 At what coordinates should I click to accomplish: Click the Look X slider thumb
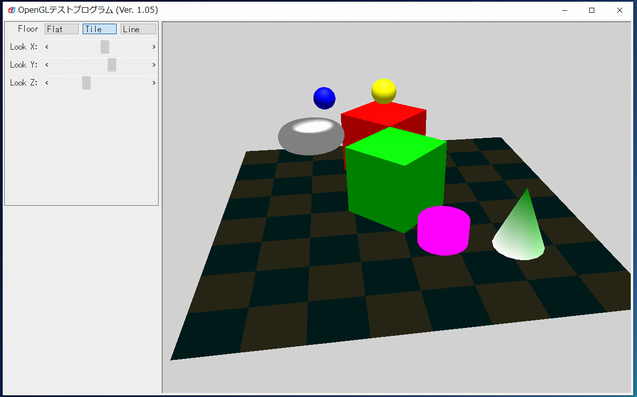click(x=105, y=47)
